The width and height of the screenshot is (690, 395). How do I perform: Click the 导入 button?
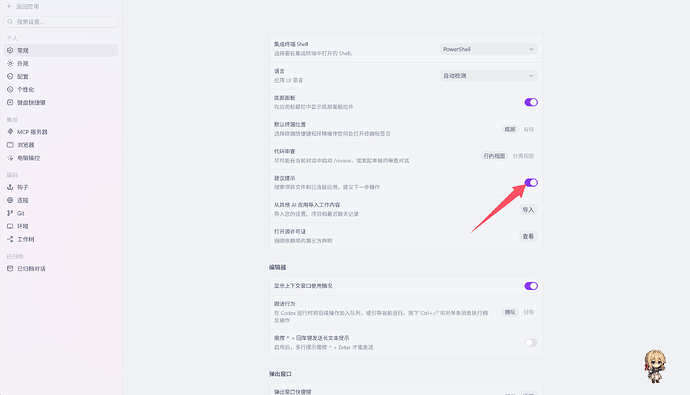[528, 210]
